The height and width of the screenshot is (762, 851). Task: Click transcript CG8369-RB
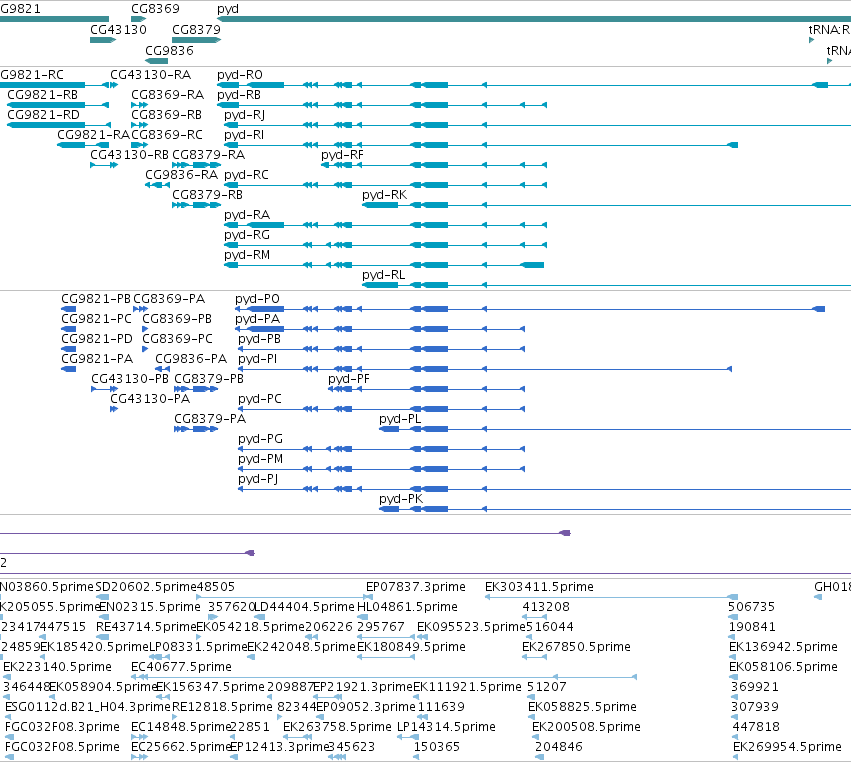[x=167, y=115]
